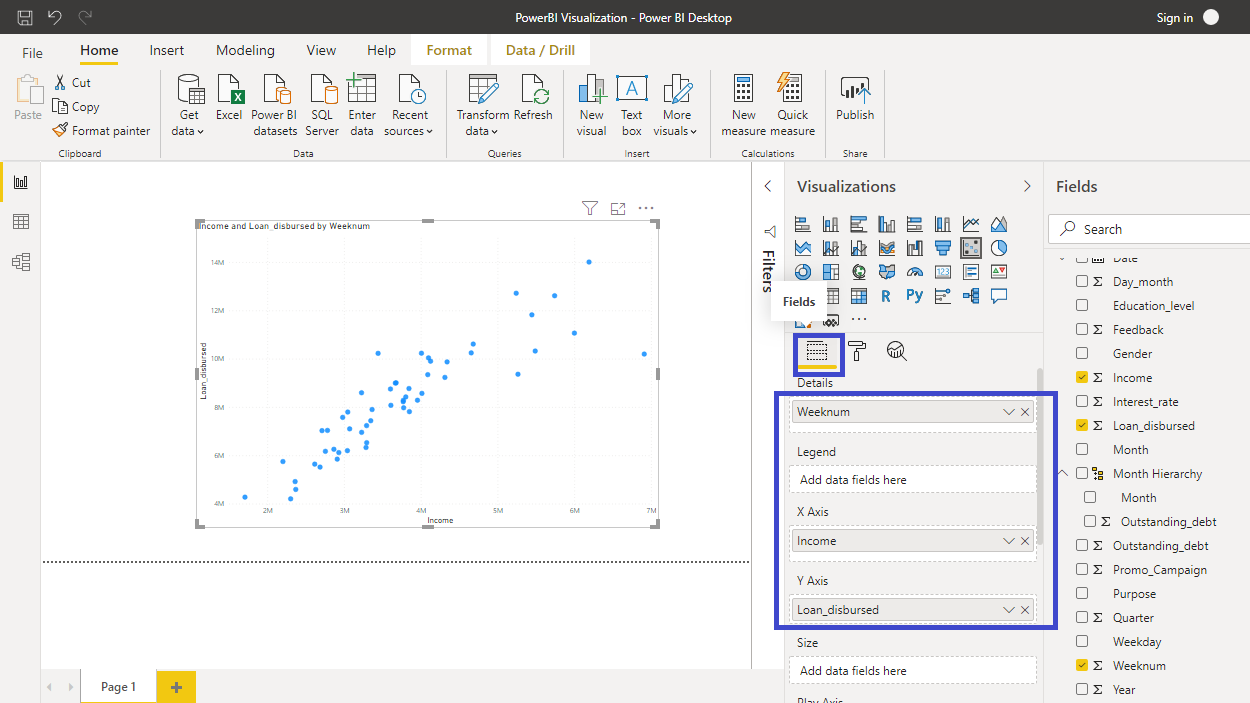This screenshot has height=703, width=1250.
Task: Open the Transform data dropdown
Action: pos(483,104)
